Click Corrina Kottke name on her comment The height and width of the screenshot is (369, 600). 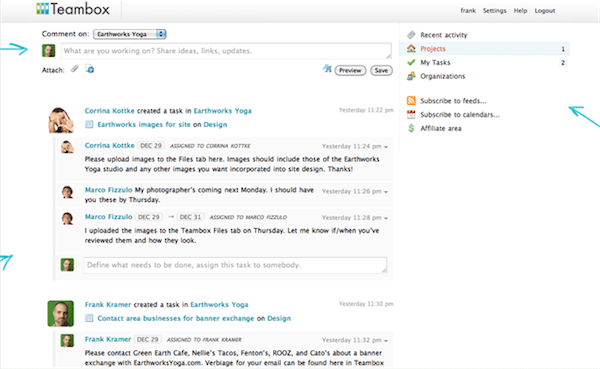click(109, 145)
